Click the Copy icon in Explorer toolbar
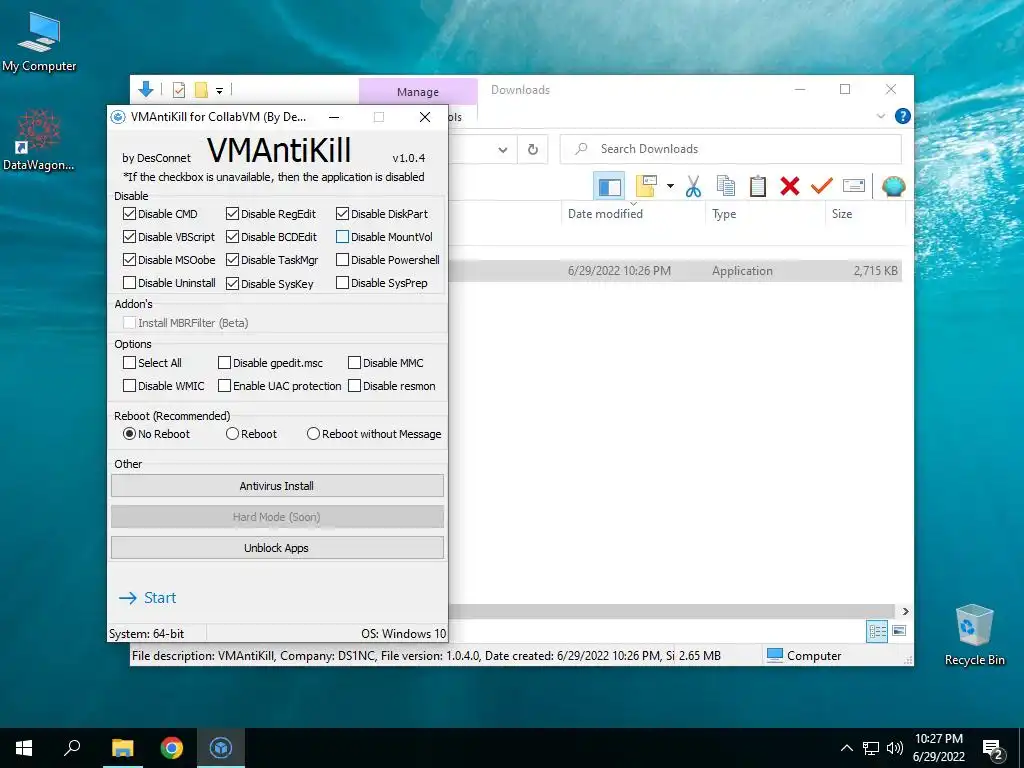Viewport: 1024px width, 768px height. point(726,187)
